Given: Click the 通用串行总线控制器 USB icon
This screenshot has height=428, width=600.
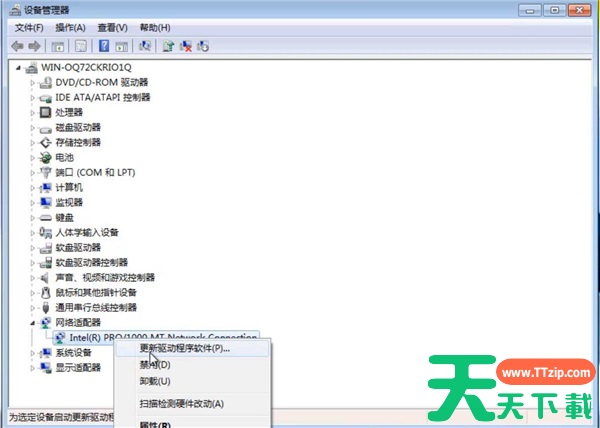Looking at the screenshot, I should (x=46, y=308).
